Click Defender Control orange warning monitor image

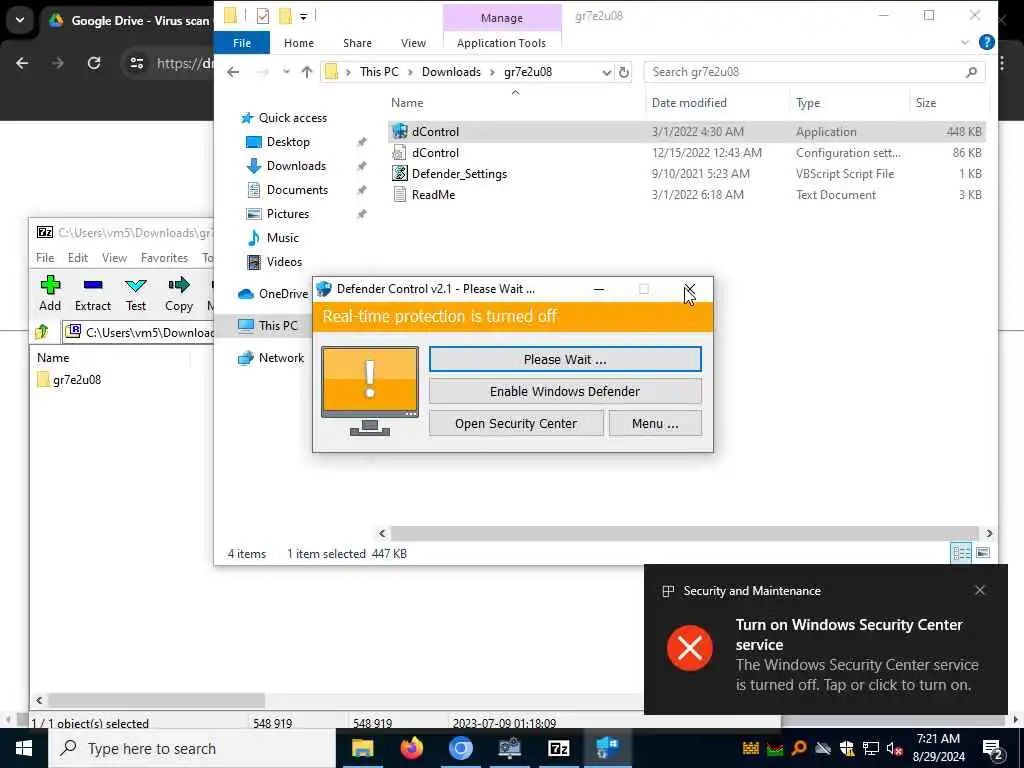pyautogui.click(x=370, y=391)
